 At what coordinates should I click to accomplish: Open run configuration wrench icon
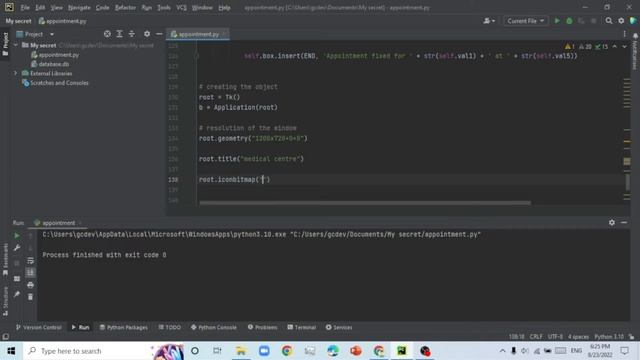17,248
